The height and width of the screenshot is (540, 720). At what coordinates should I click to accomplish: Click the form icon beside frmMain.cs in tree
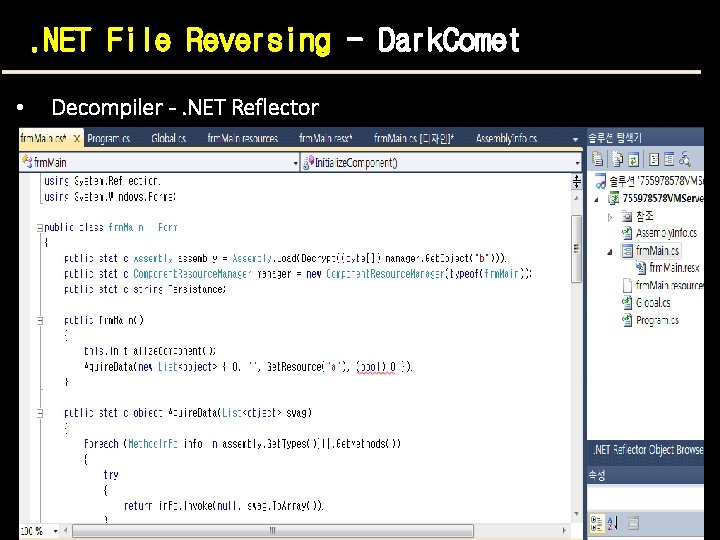point(627,251)
